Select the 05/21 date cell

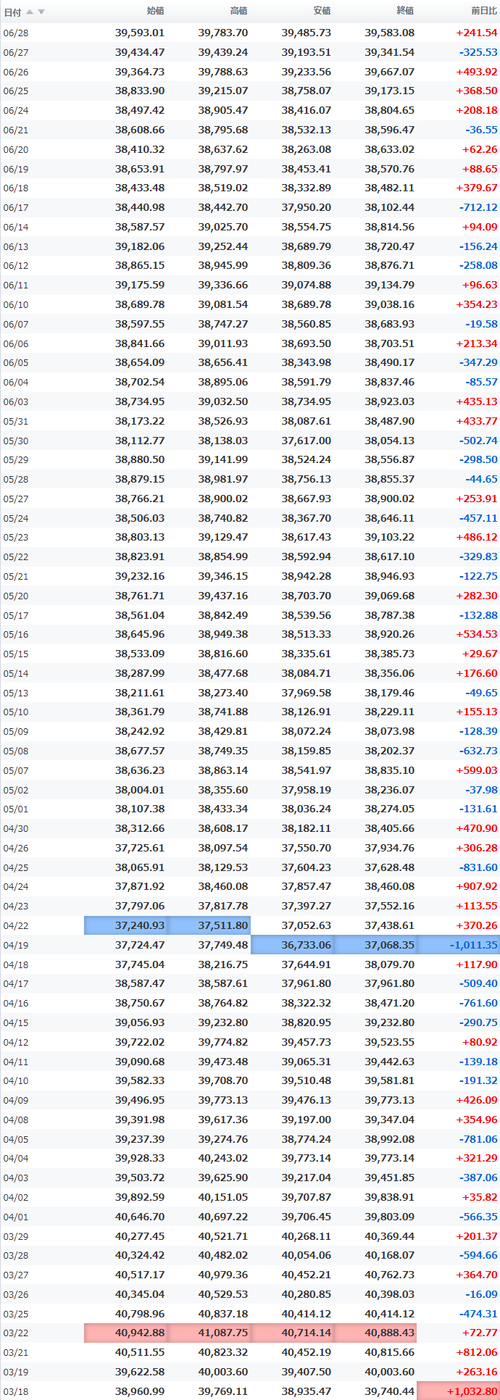click(17, 575)
